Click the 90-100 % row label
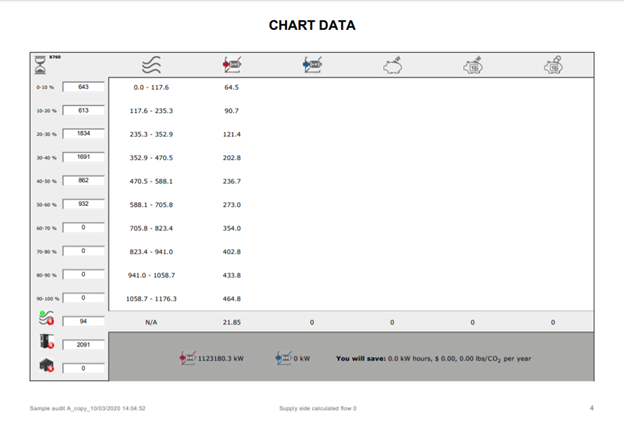This screenshot has height=431, width=624. pyautogui.click(x=48, y=298)
